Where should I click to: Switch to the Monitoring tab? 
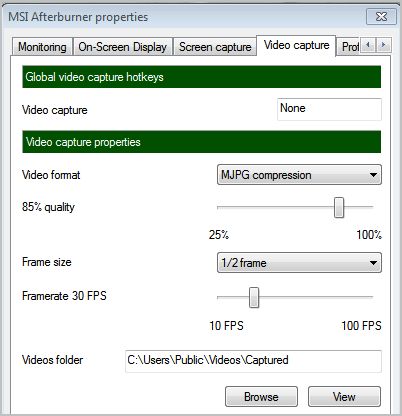point(42,47)
